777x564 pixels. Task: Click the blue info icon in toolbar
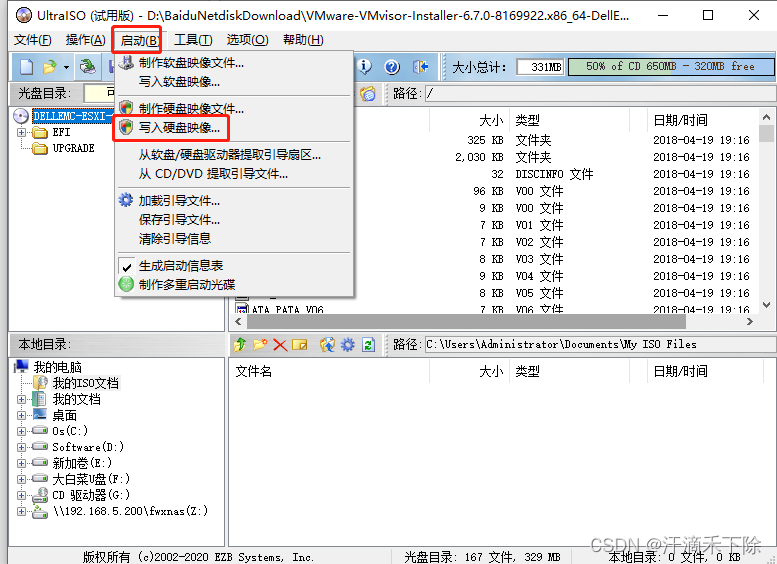coord(364,66)
